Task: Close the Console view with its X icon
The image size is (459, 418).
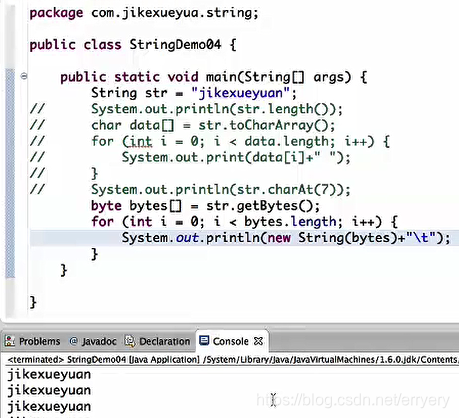Action: 258,341
